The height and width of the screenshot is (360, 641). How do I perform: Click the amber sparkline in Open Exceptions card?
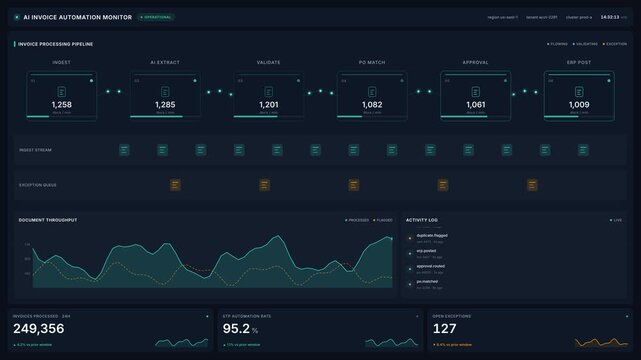[601, 342]
